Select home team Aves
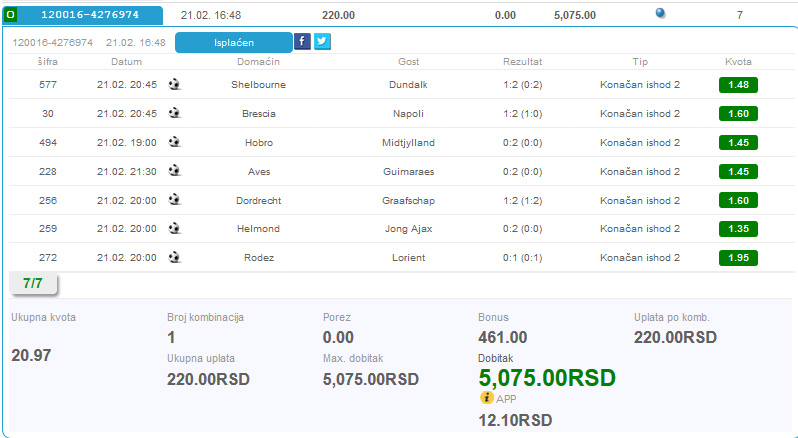 (259, 171)
